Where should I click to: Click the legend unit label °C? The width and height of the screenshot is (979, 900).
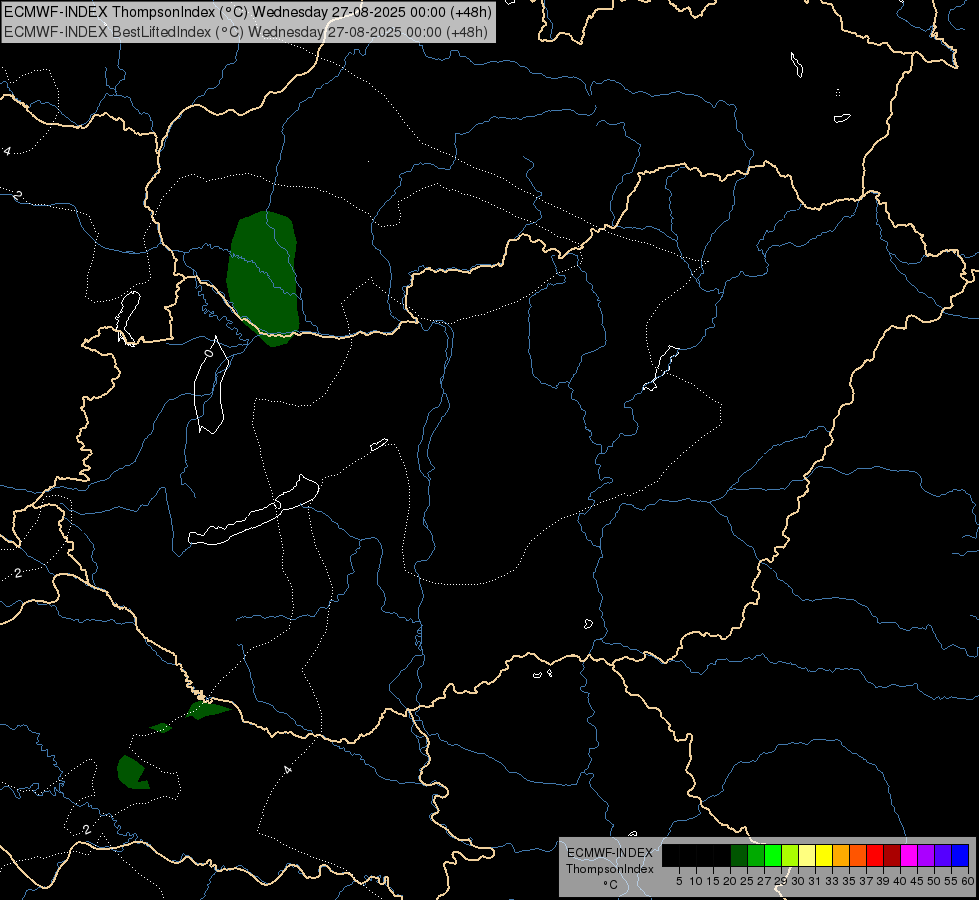click(x=610, y=885)
